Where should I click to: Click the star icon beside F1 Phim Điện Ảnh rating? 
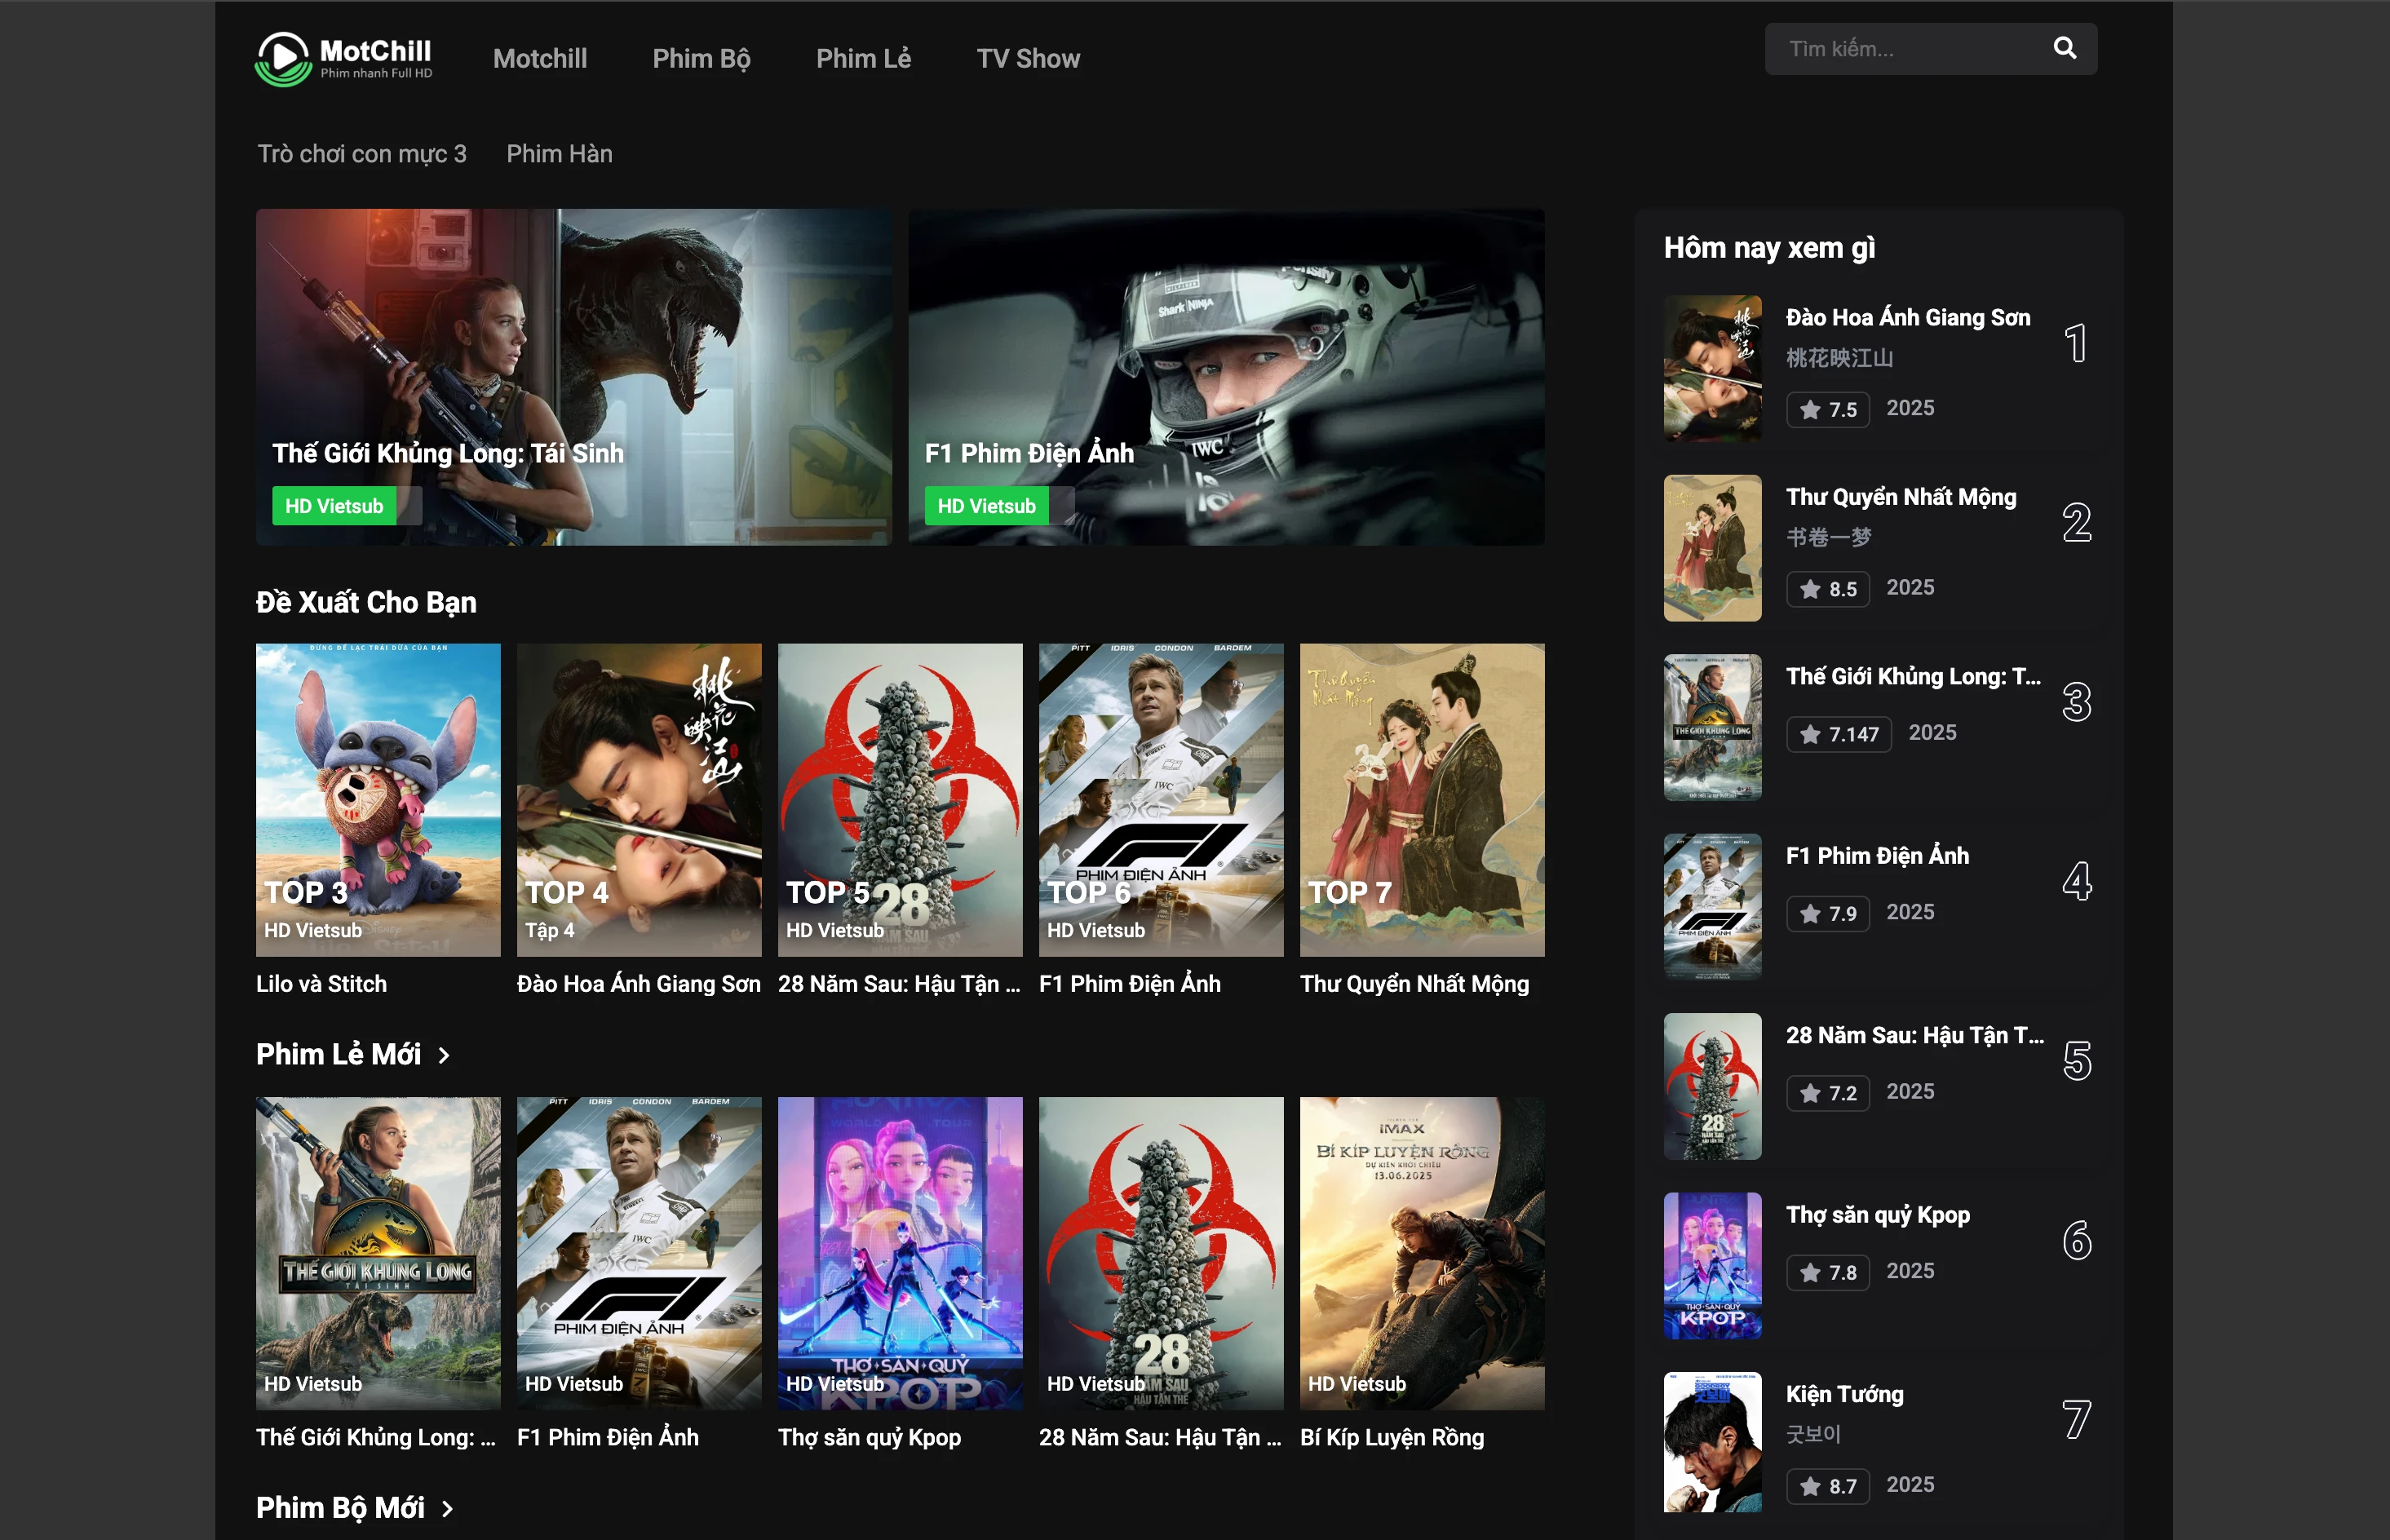pos(1809,913)
